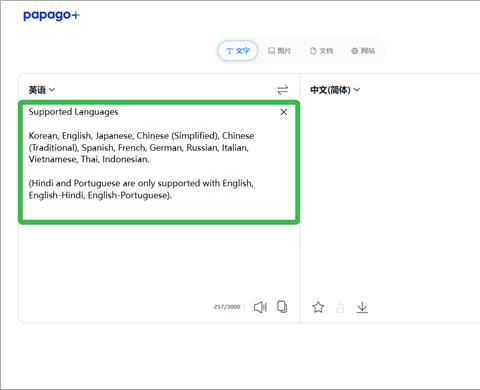Copy the source text
The height and width of the screenshot is (390, 480).
click(282, 307)
